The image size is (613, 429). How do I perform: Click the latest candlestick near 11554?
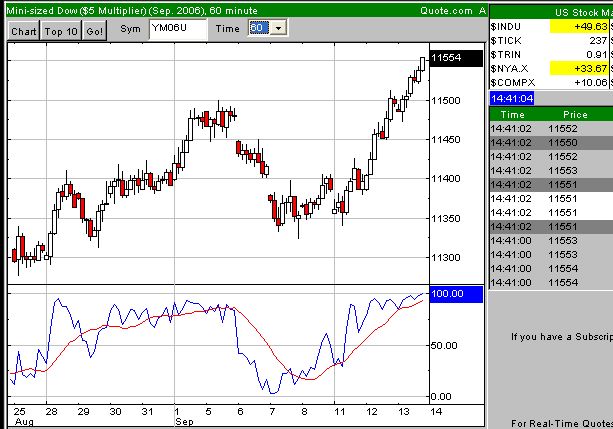point(423,64)
